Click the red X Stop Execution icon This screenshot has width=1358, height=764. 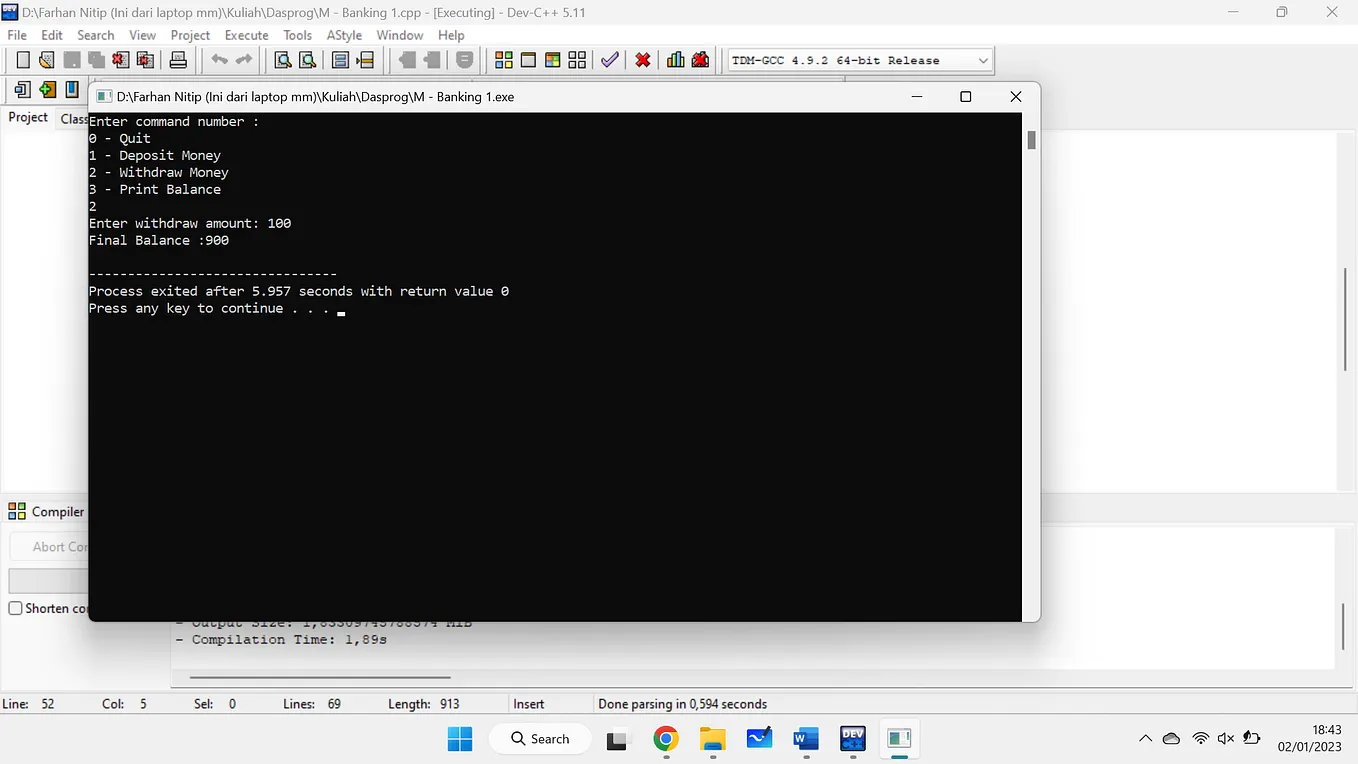pos(643,60)
